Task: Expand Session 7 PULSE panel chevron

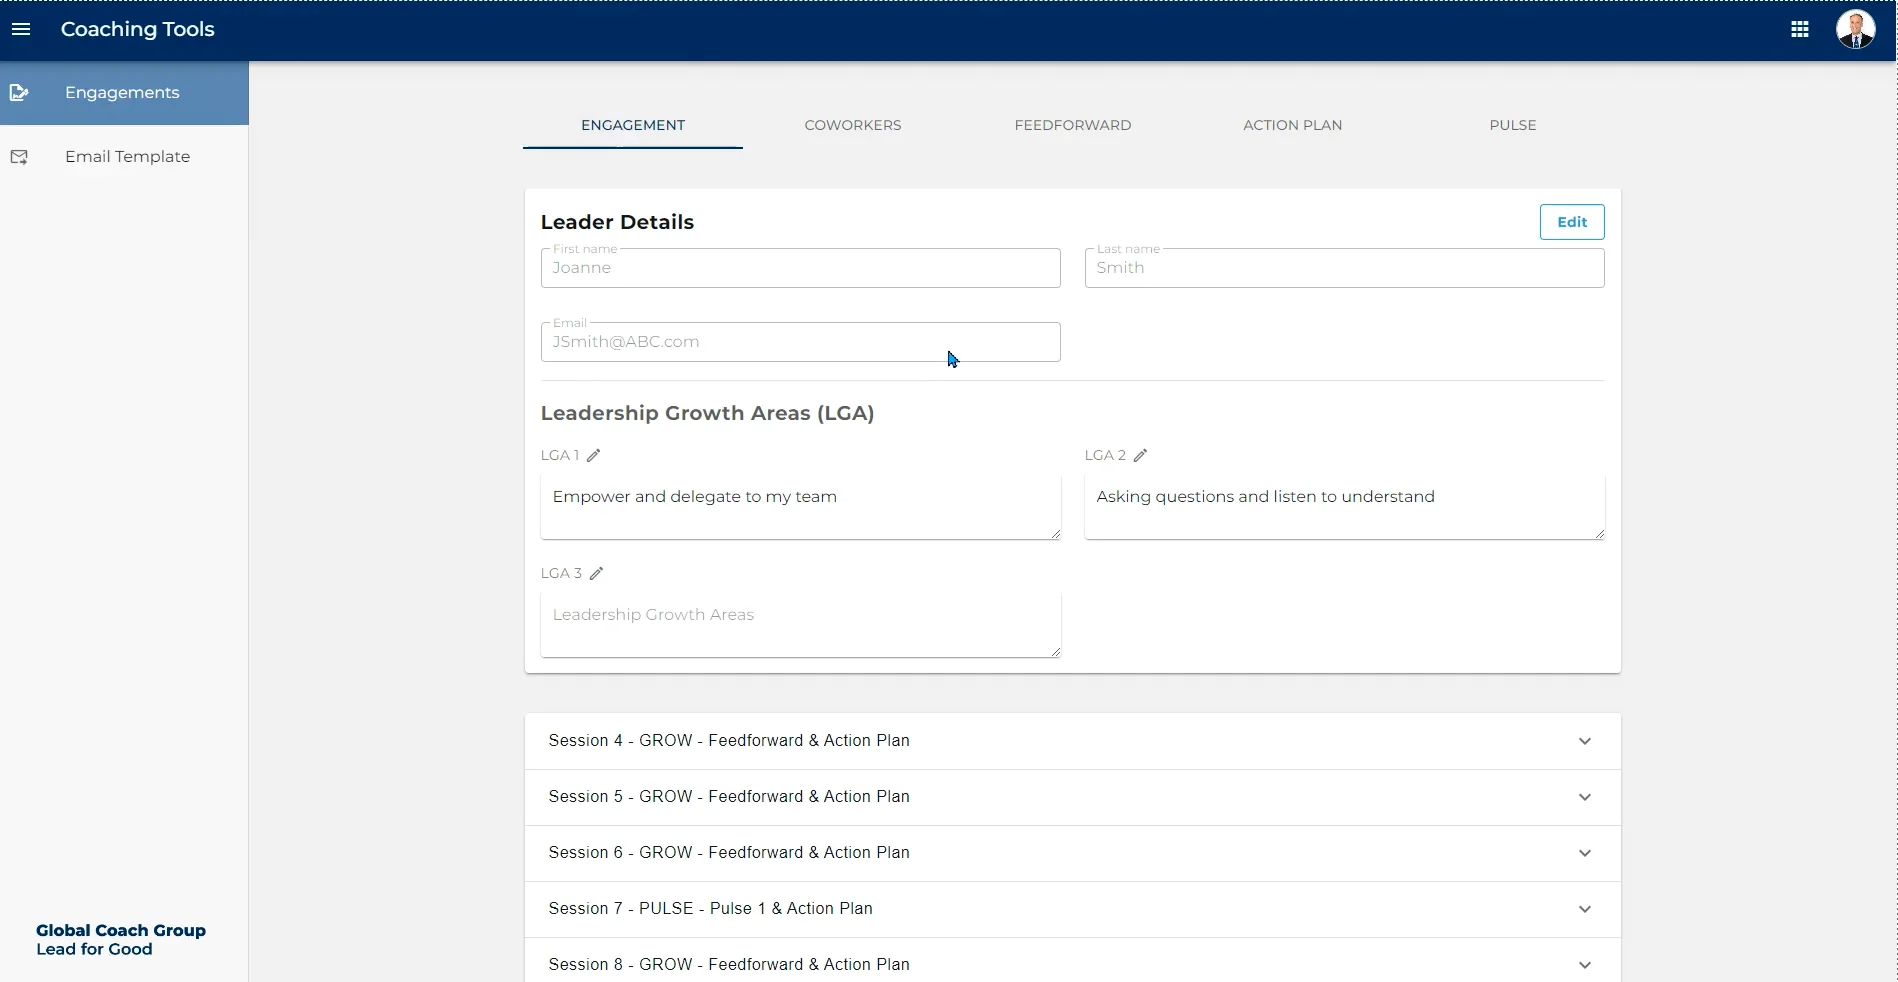Action: click(x=1585, y=909)
